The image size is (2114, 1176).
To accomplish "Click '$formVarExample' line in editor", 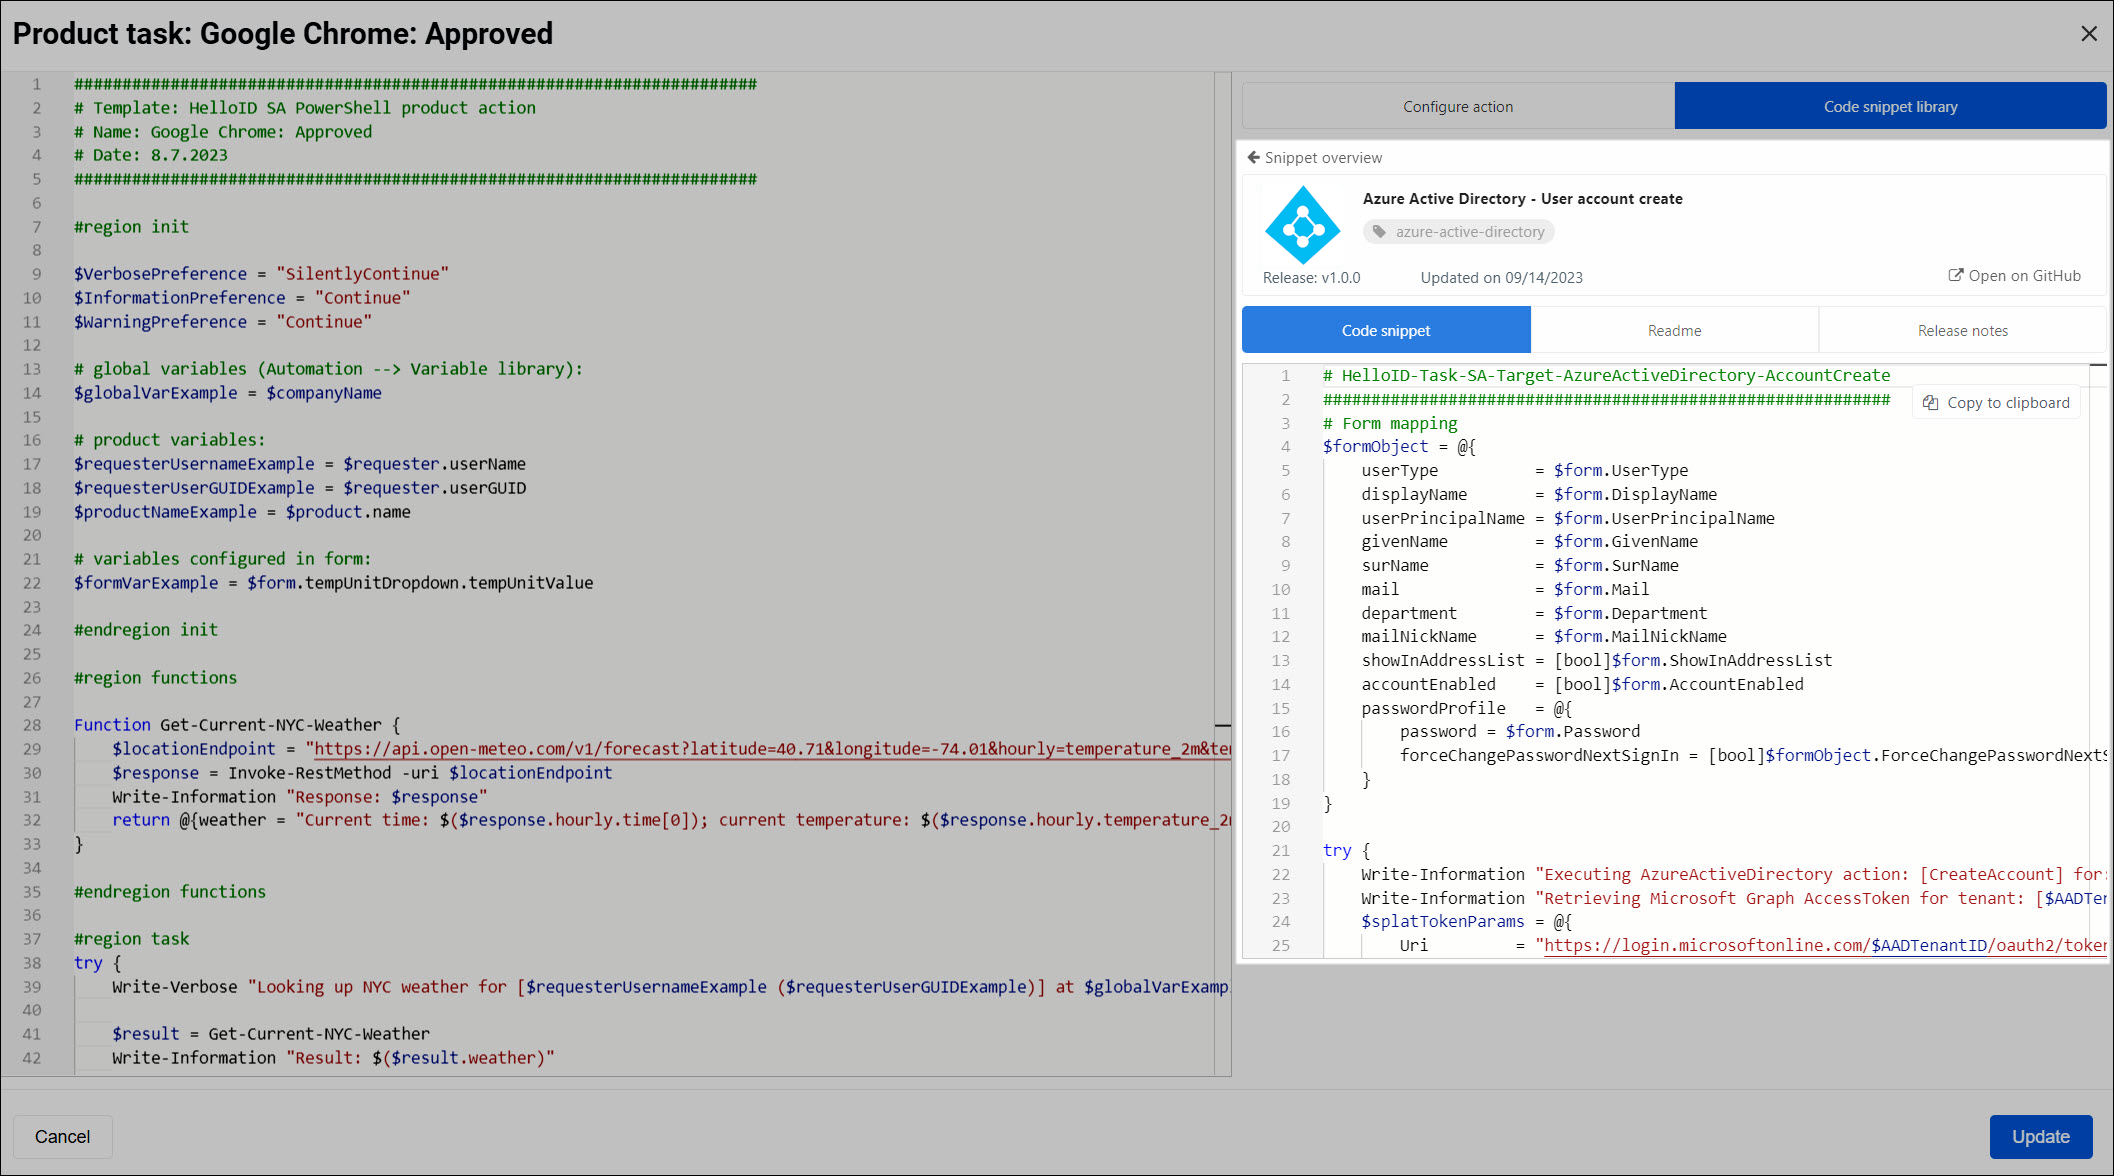I will coord(333,583).
